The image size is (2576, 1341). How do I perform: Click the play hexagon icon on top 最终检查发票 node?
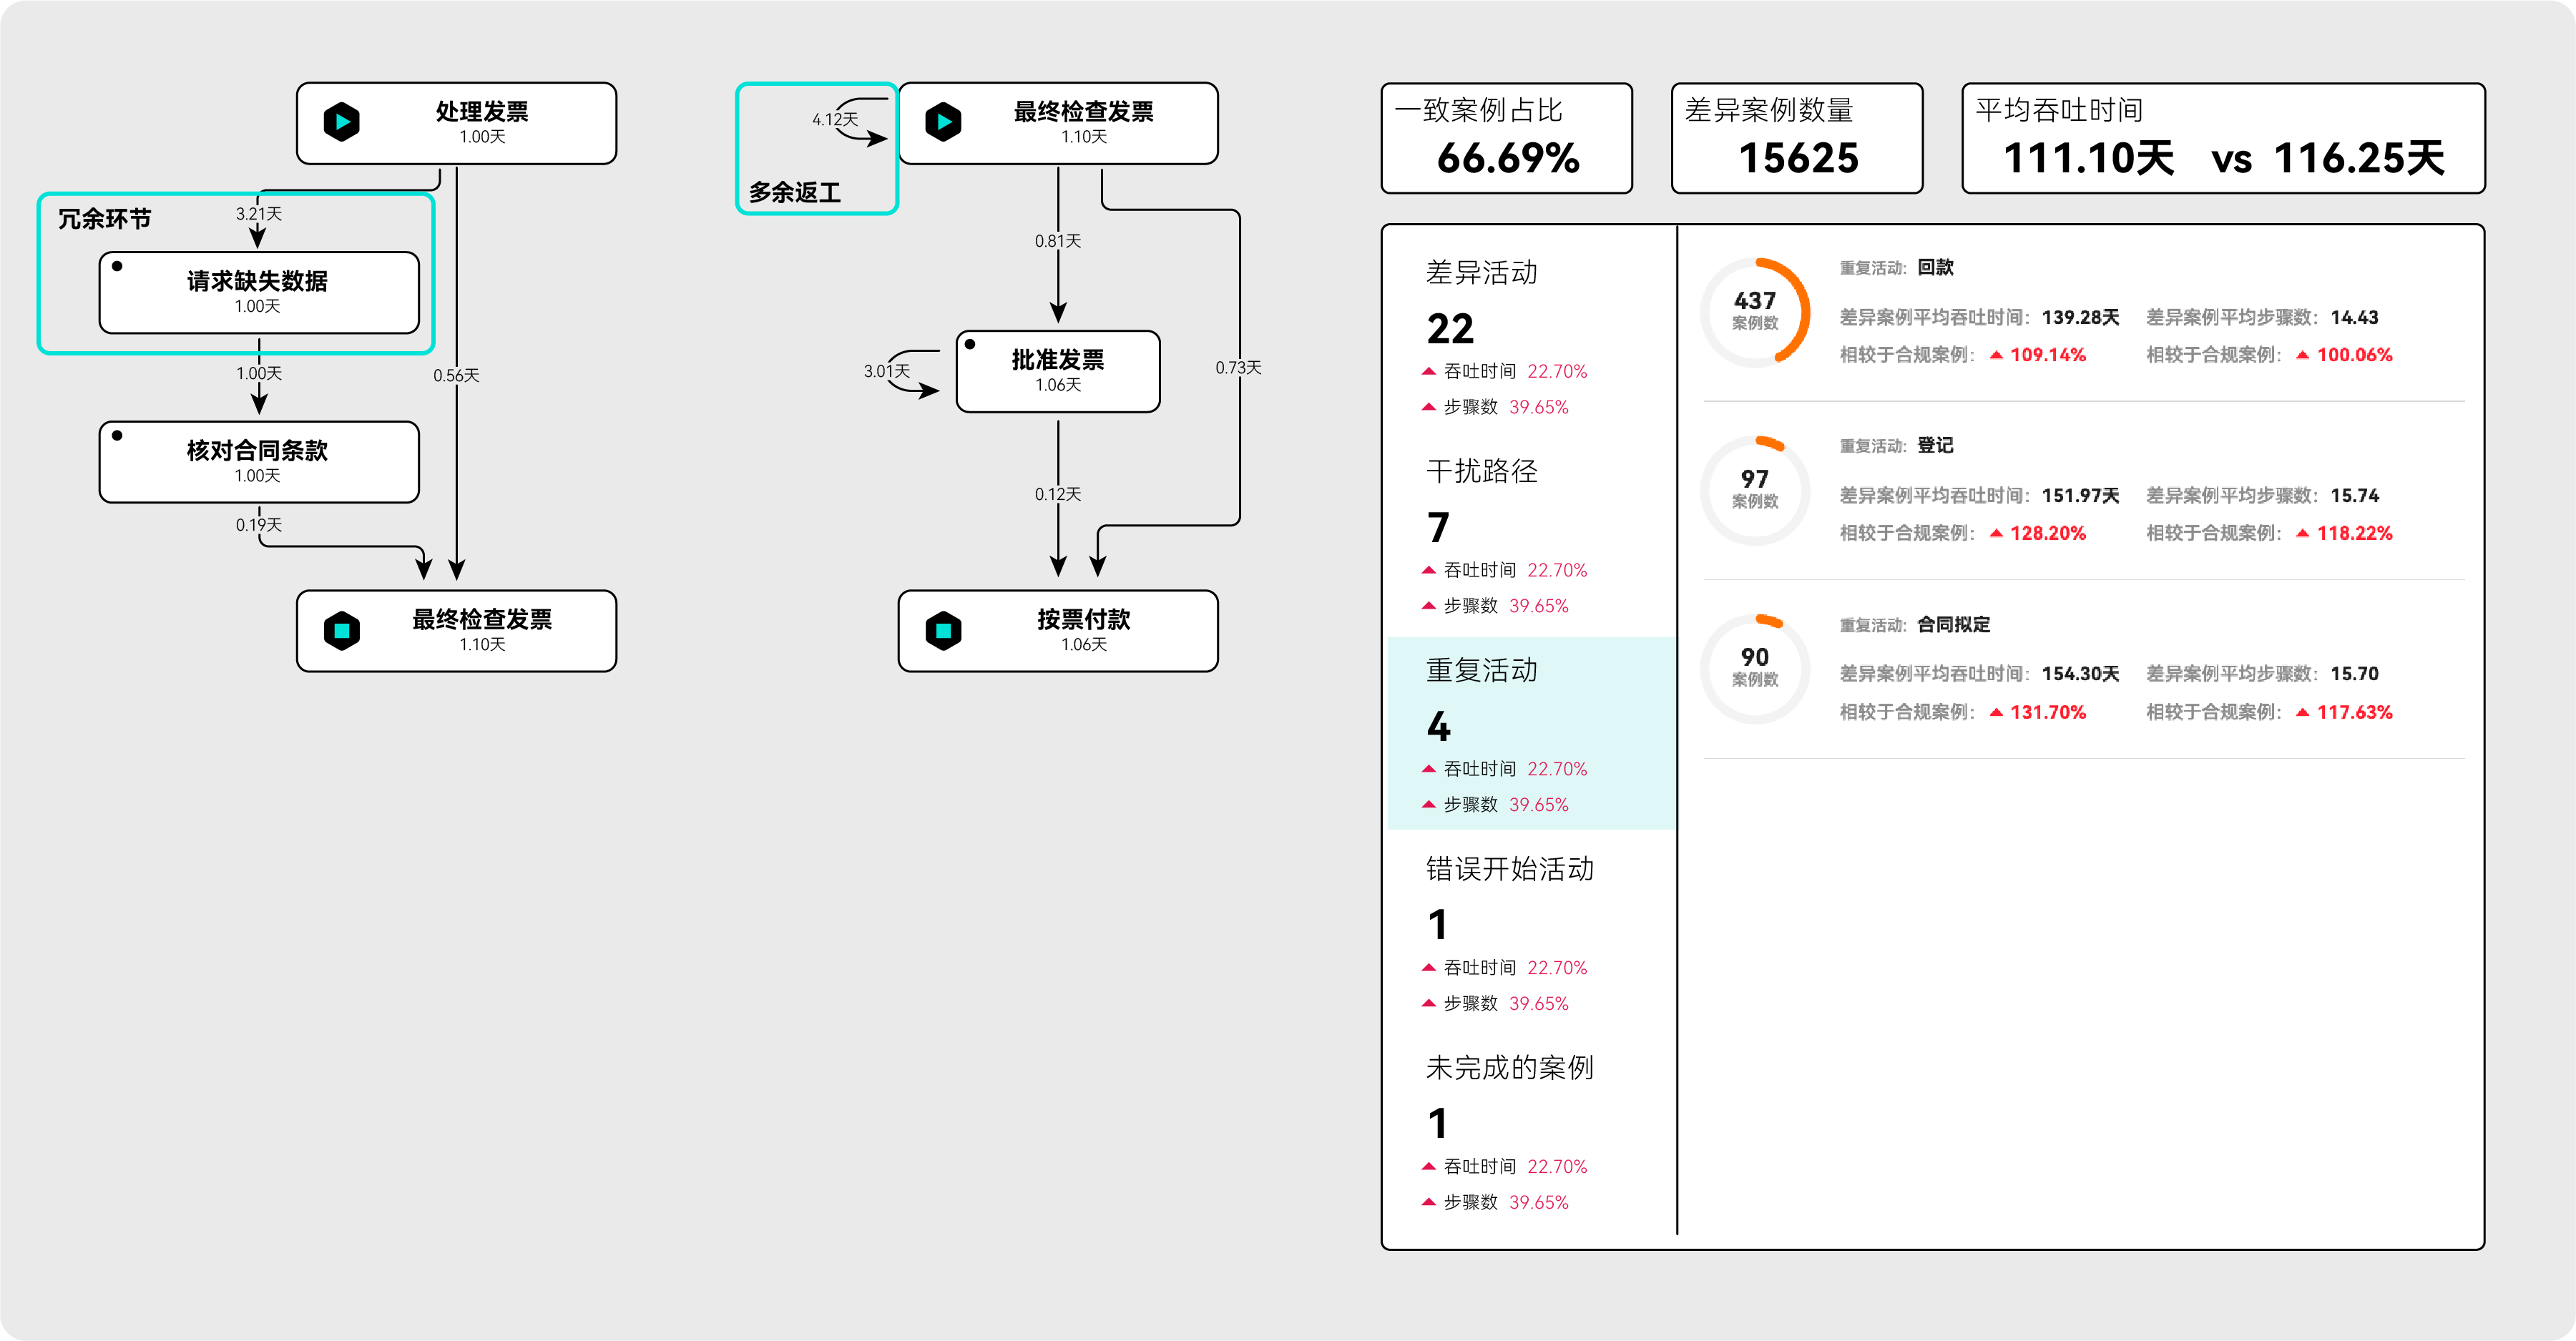(x=943, y=122)
